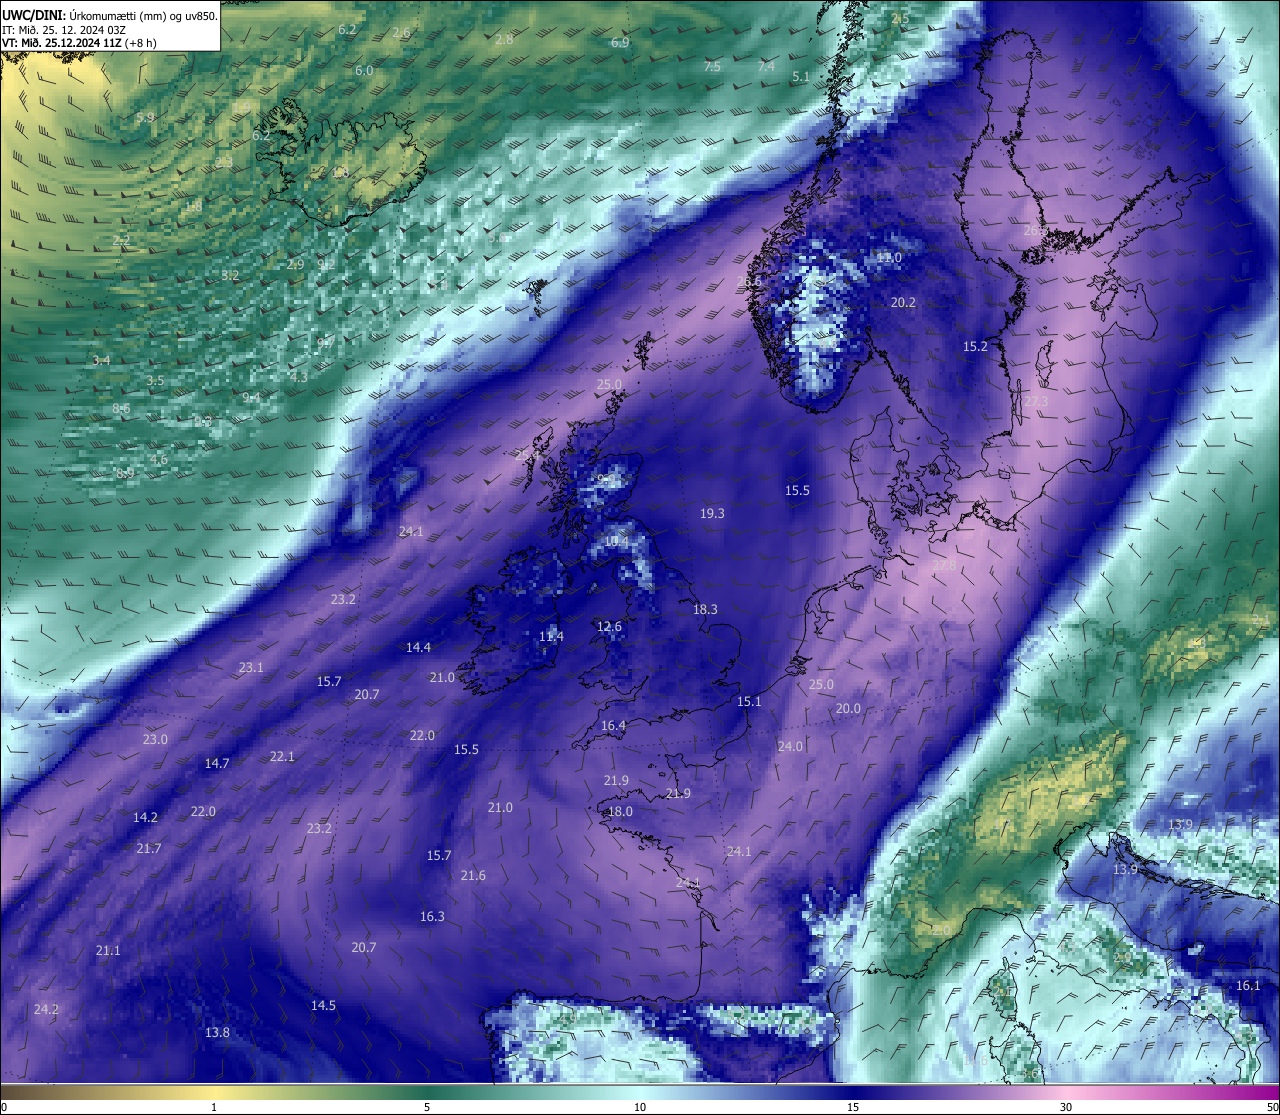Click the 7.4 map value
Viewport: 1280px width, 1115px height.
[766, 66]
